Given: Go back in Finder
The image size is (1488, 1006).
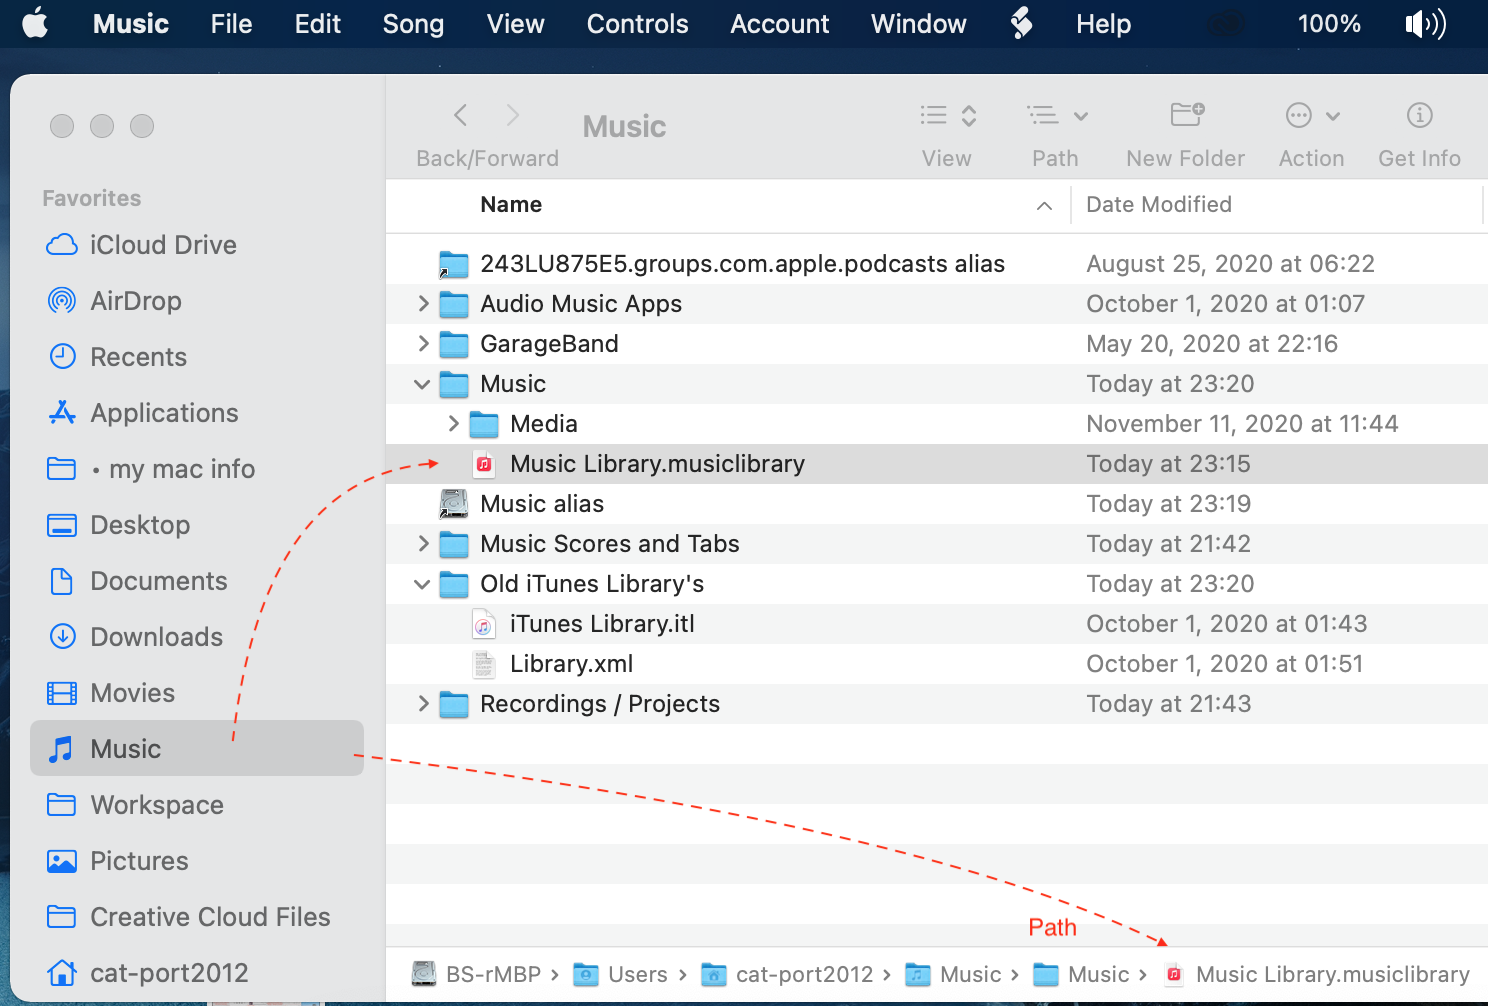Looking at the screenshot, I should [x=461, y=115].
